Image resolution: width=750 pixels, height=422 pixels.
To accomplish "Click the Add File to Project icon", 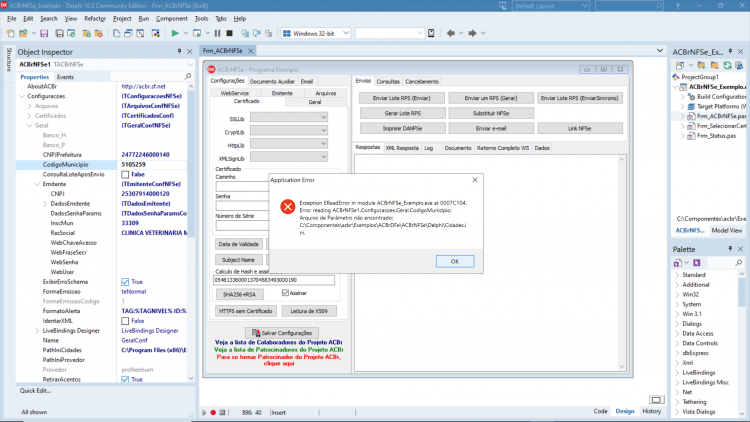I will click(87, 33).
